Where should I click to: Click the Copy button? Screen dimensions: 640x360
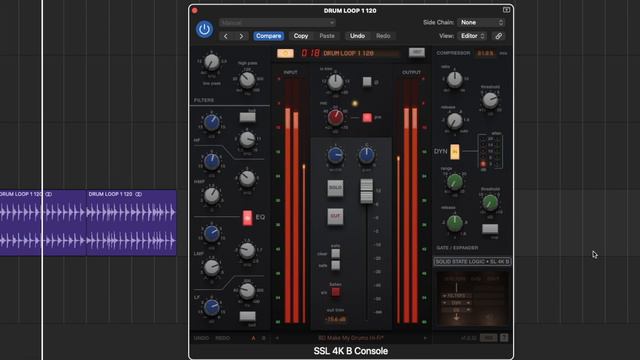coord(301,36)
